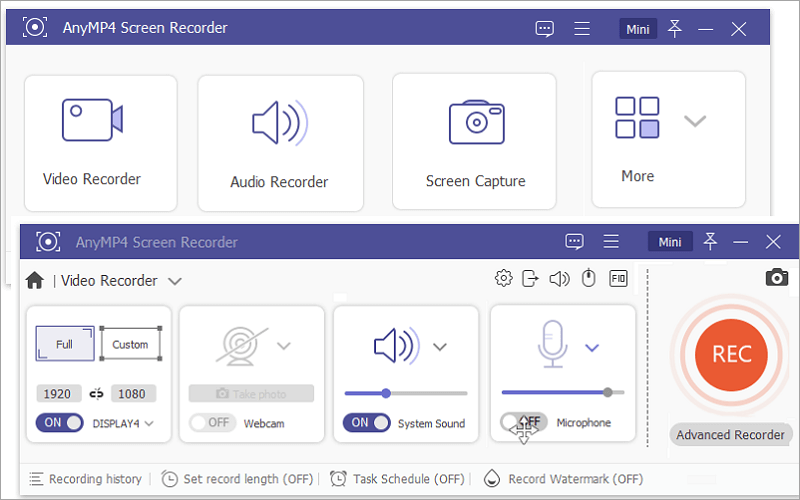Open Recording history
The image size is (800, 500).
point(86,479)
